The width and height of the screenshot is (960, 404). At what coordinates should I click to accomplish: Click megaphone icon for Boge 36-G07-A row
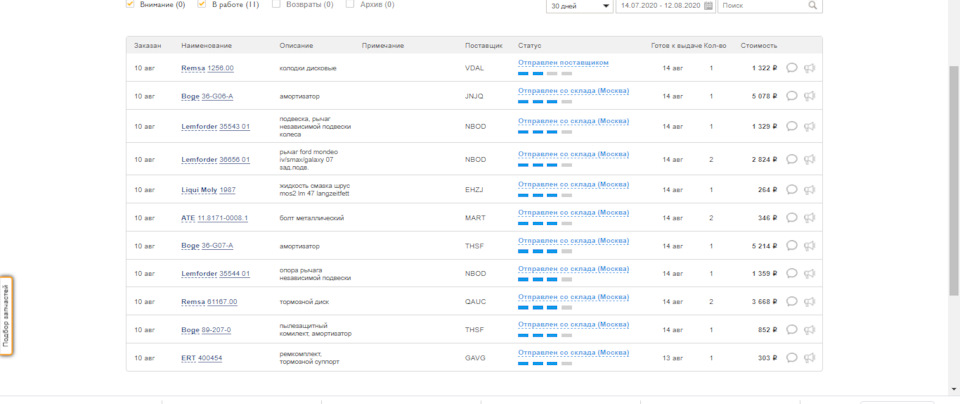coord(809,245)
